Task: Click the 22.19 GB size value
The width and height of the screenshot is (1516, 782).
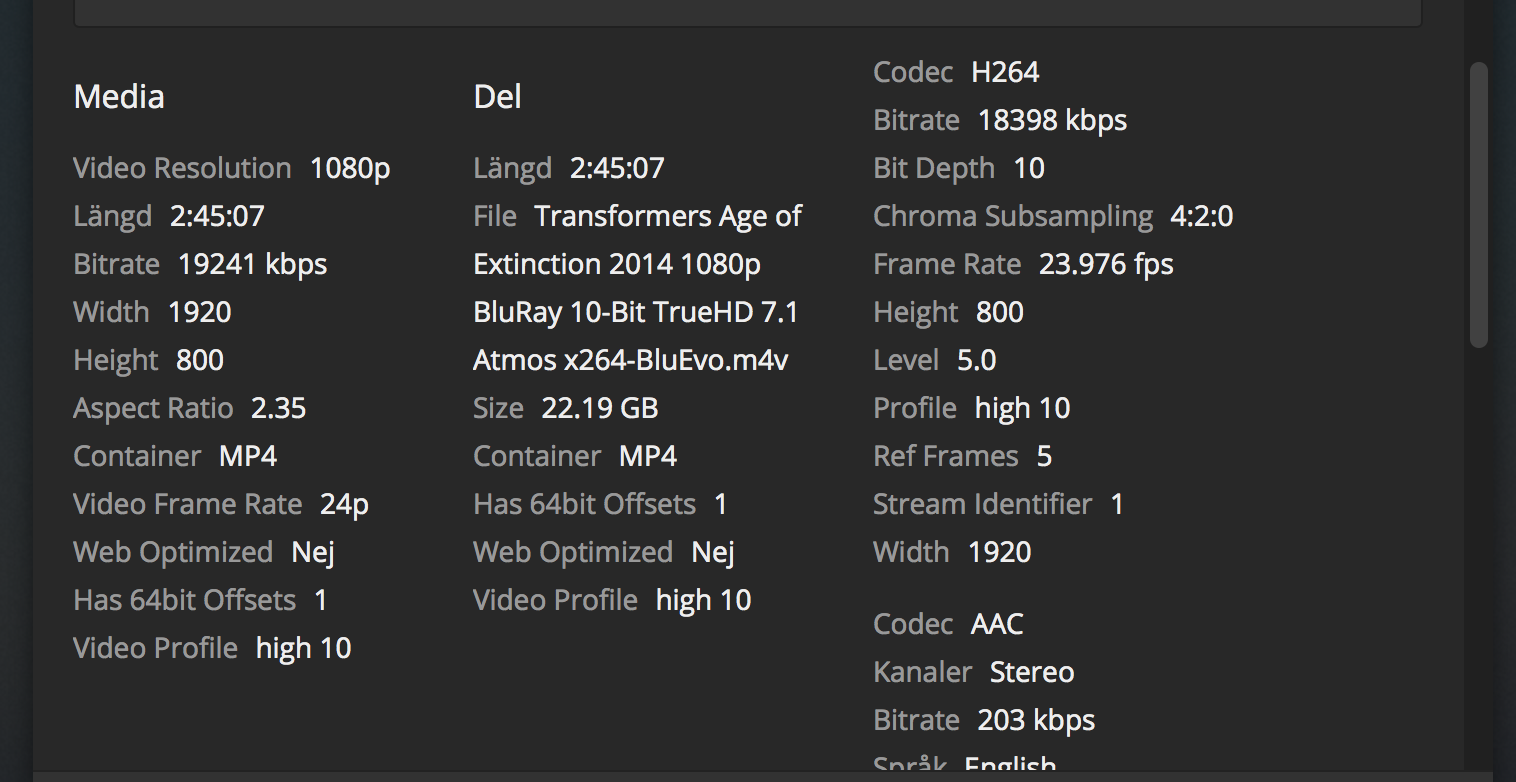Action: coord(599,408)
